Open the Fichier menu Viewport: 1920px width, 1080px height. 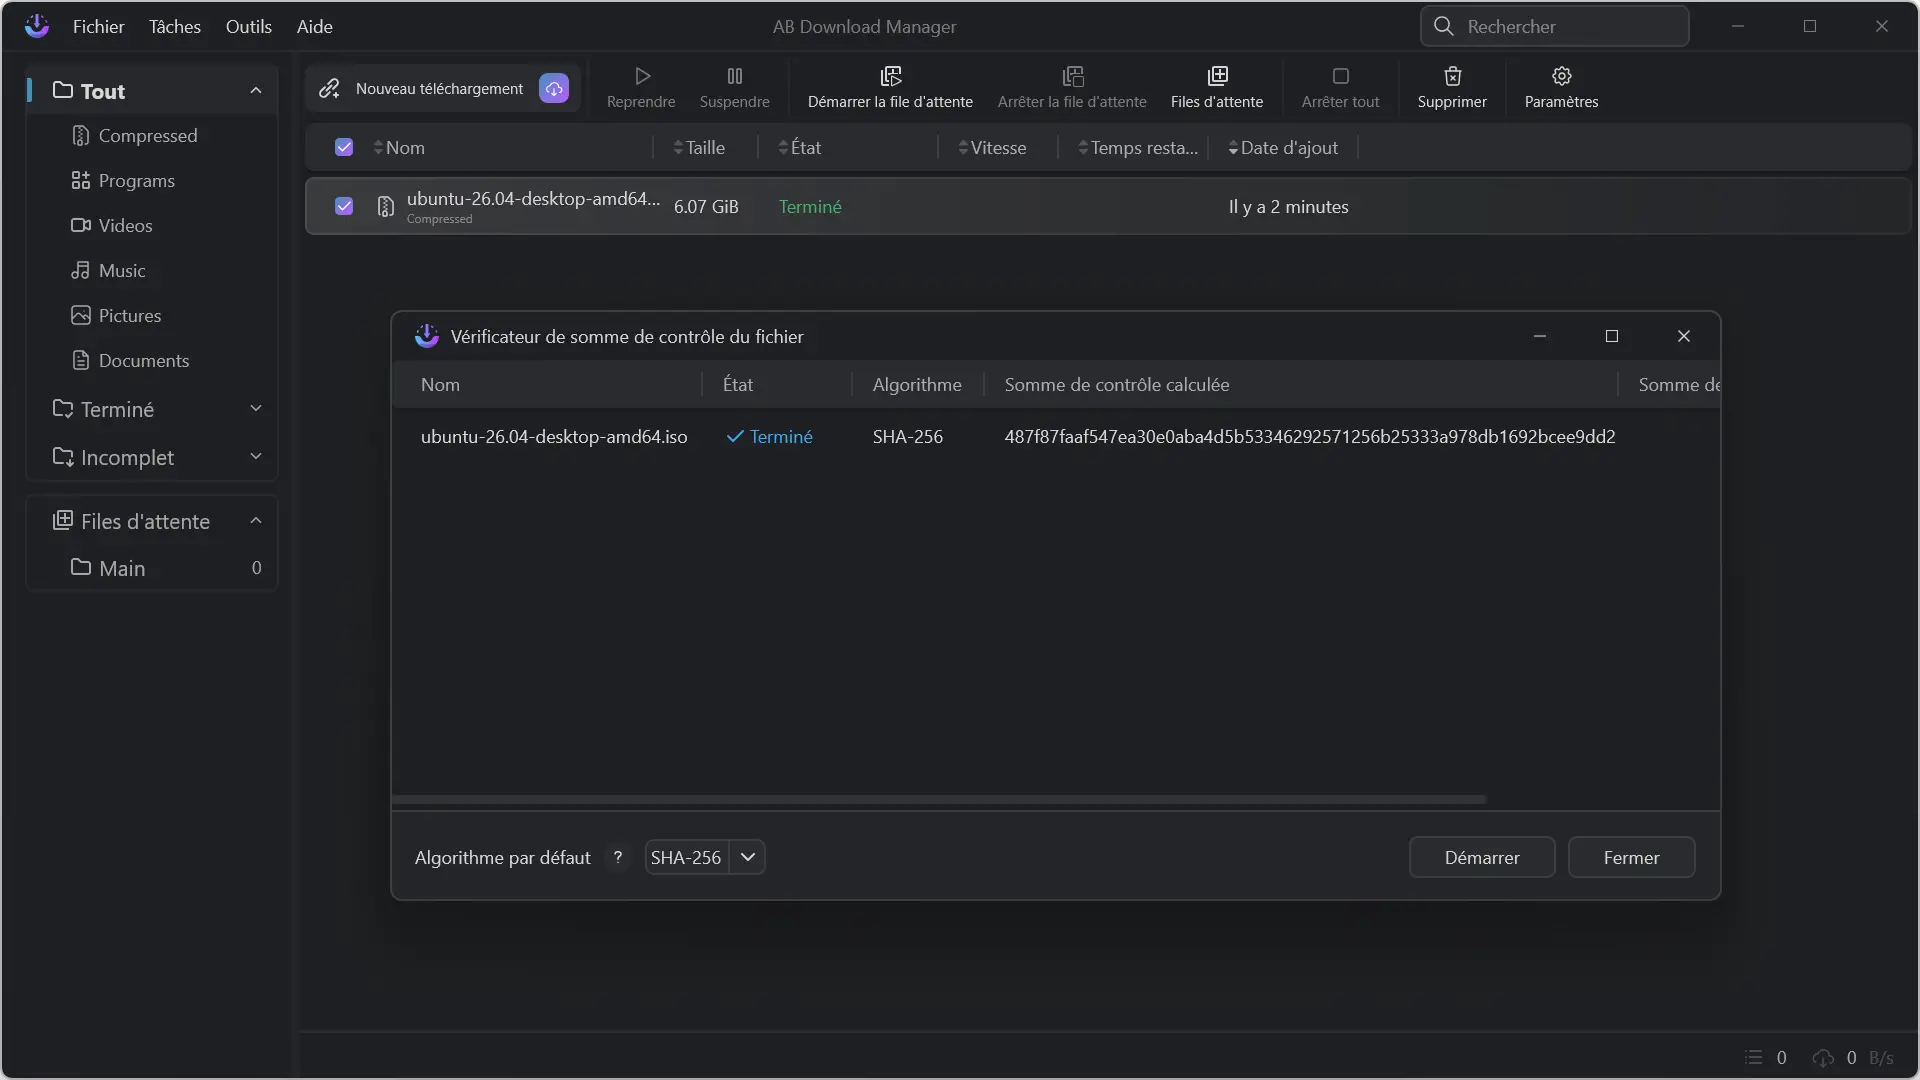coord(98,27)
